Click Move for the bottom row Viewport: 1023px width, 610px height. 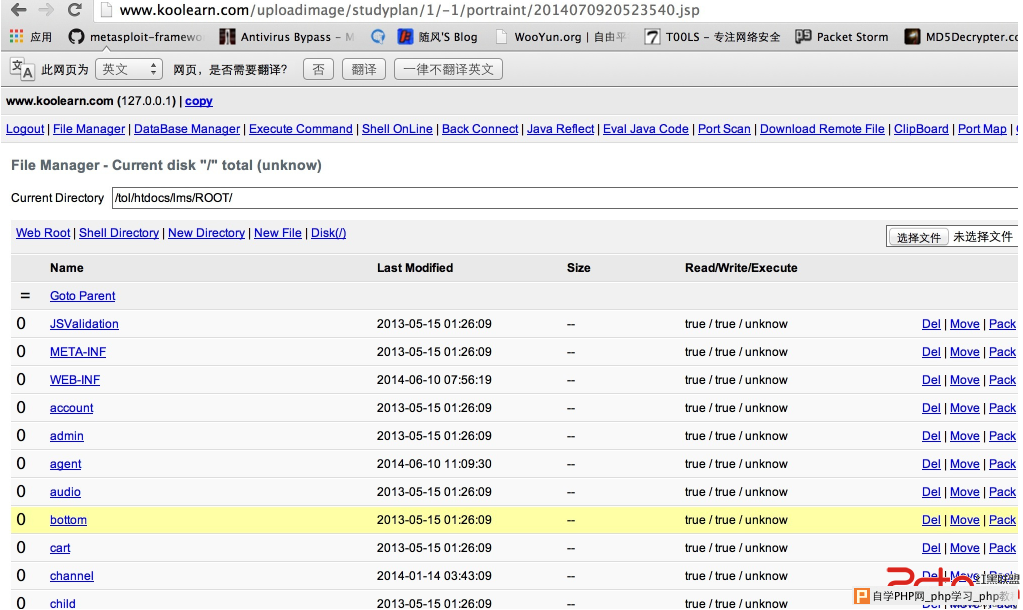point(965,521)
